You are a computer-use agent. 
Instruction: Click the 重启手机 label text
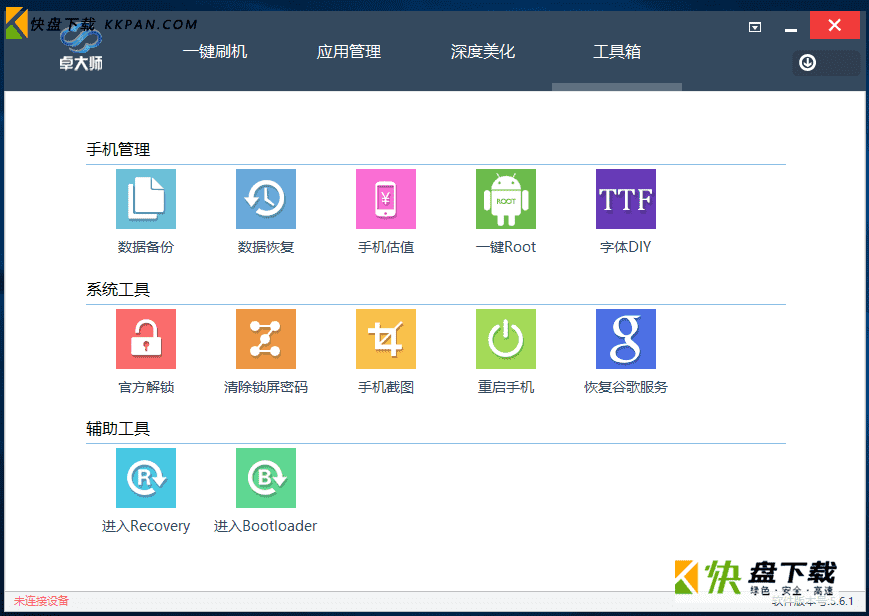pyautogui.click(x=506, y=387)
